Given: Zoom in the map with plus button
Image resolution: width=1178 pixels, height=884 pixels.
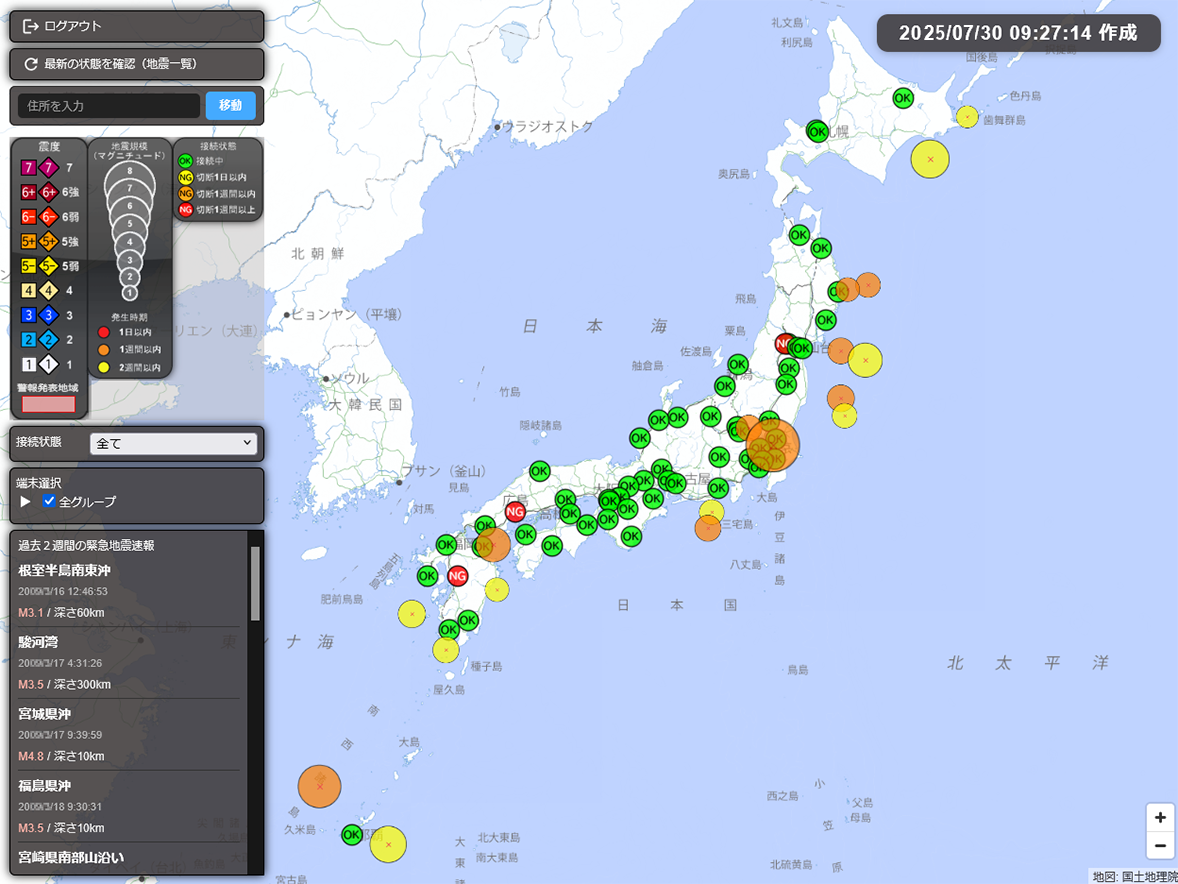Looking at the screenshot, I should [1160, 818].
